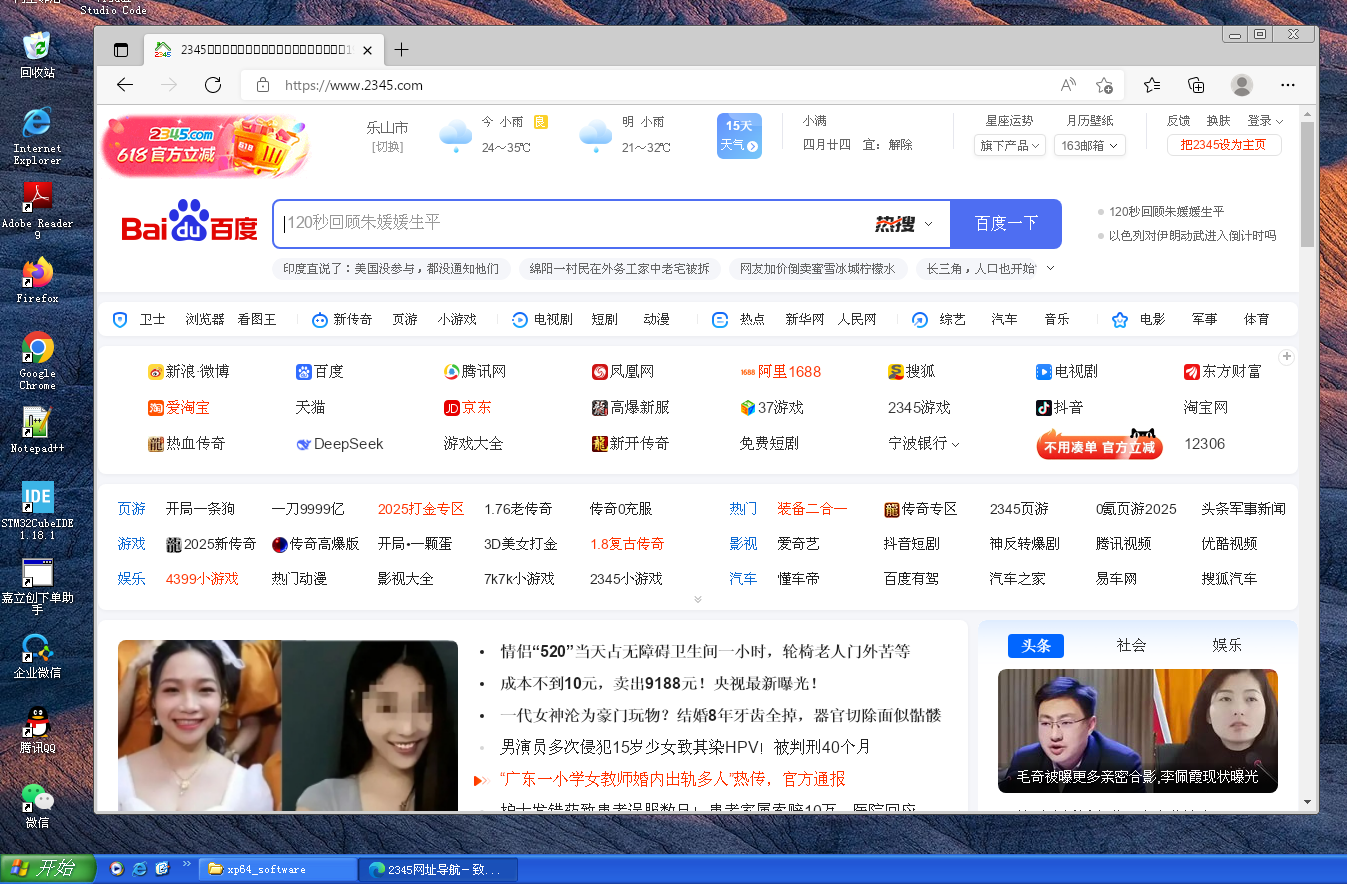
Task: Click the page vertical scrollbar thumb
Action: click(x=1307, y=184)
